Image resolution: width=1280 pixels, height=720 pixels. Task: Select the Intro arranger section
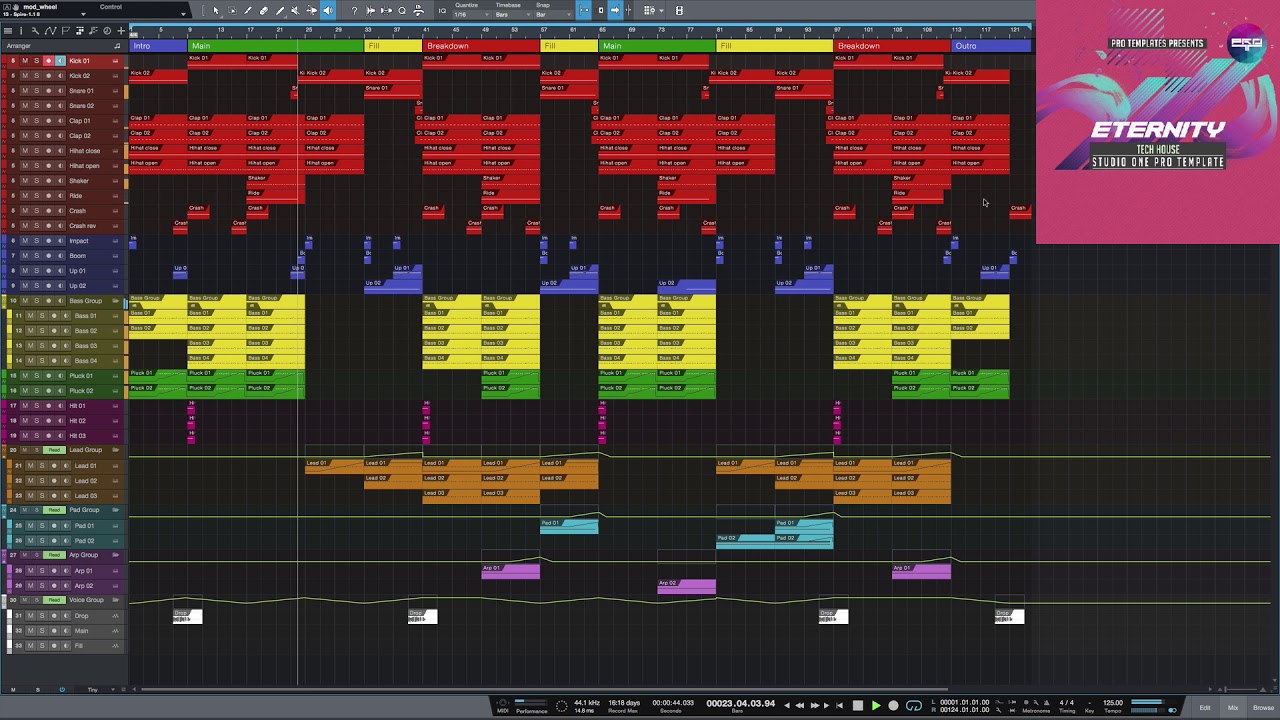point(159,46)
